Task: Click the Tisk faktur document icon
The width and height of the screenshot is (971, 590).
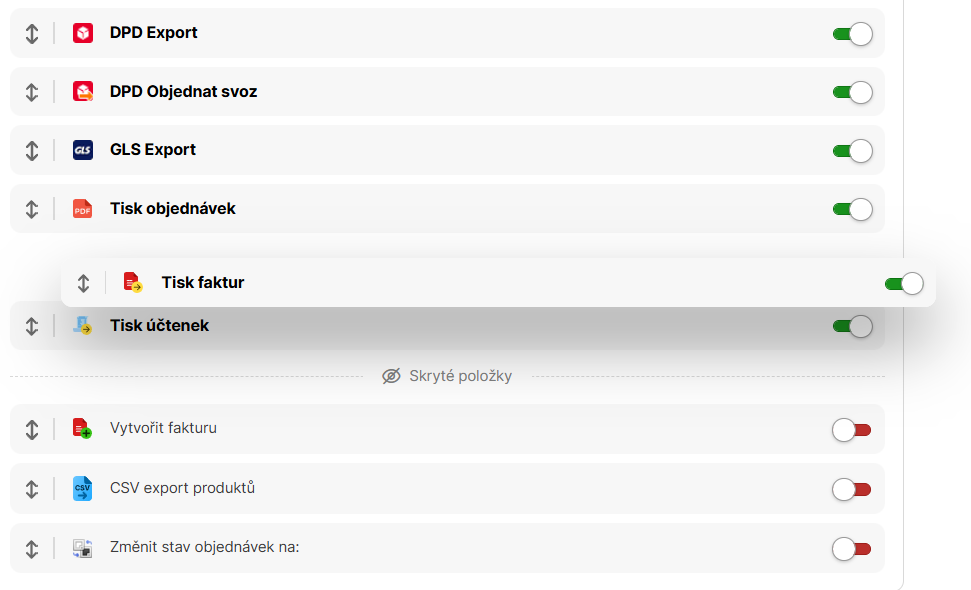Action: [133, 283]
